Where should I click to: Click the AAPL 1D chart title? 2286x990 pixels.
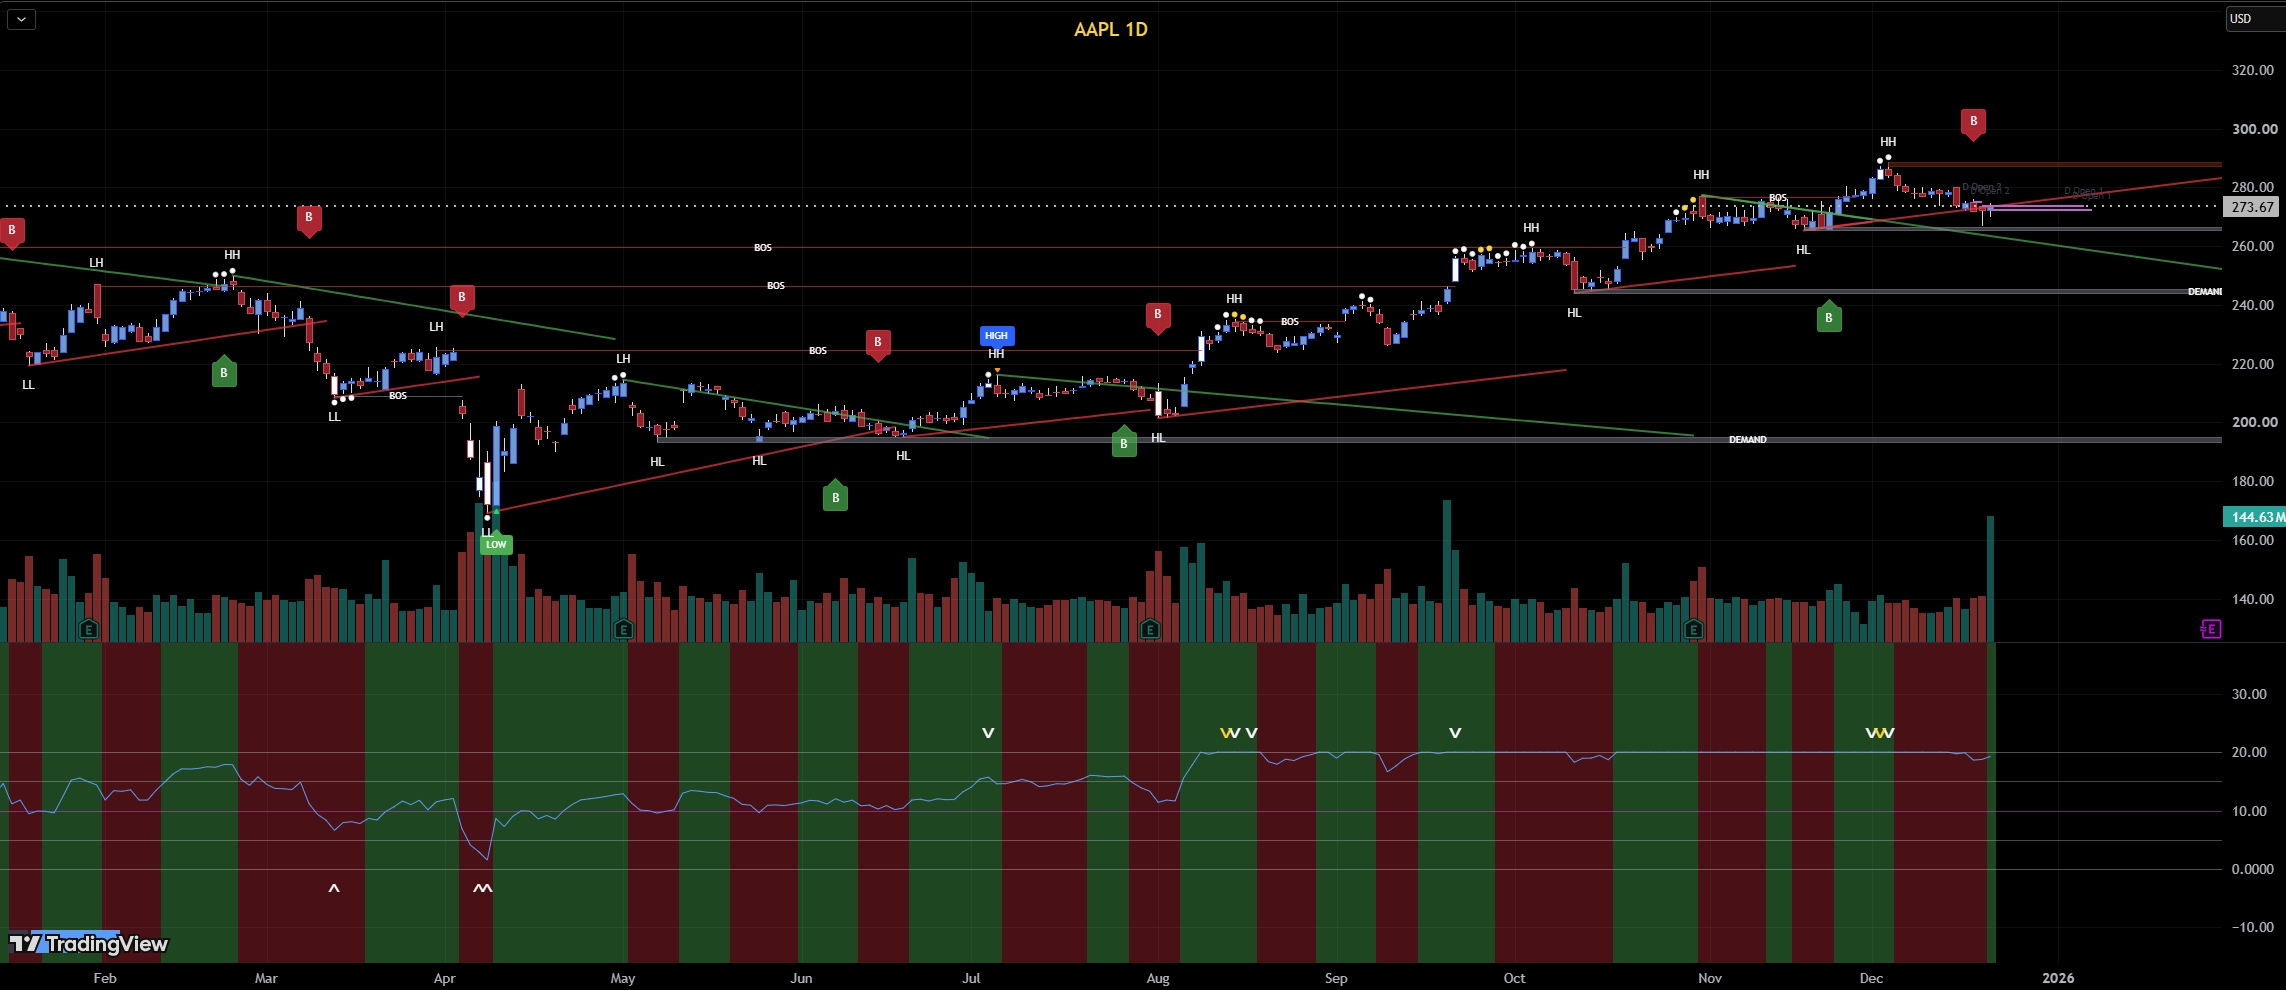[x=1110, y=29]
